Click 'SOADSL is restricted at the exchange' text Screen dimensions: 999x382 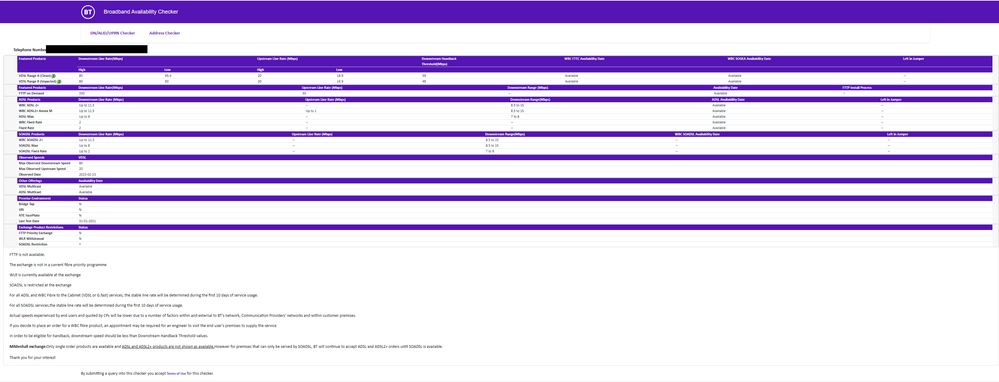point(40,285)
